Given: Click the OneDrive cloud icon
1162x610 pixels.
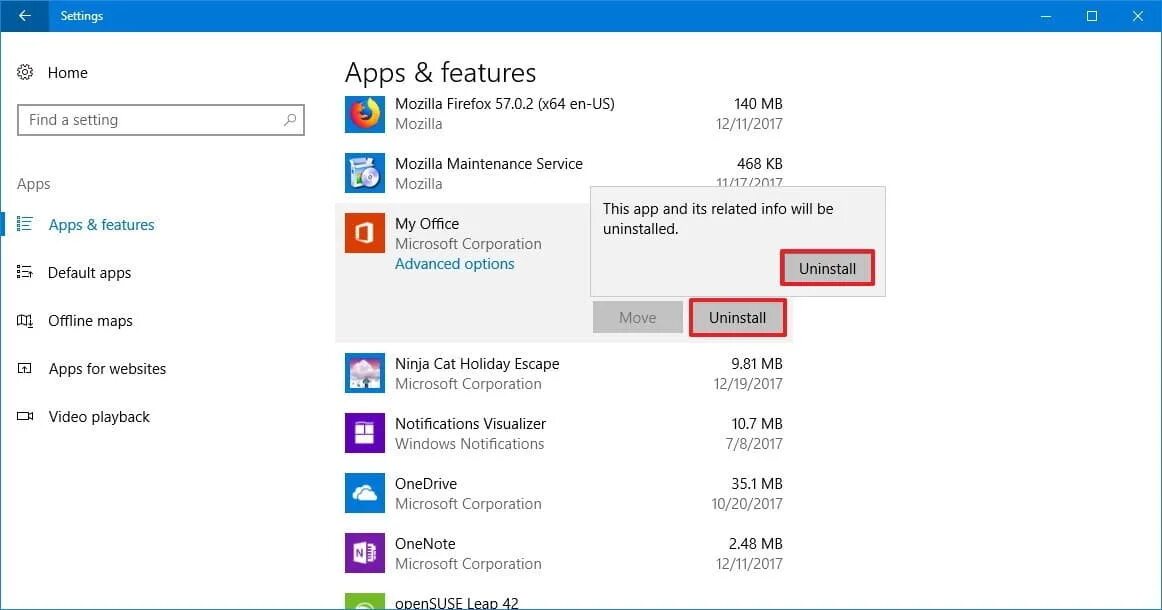Looking at the screenshot, I should 365,493.
